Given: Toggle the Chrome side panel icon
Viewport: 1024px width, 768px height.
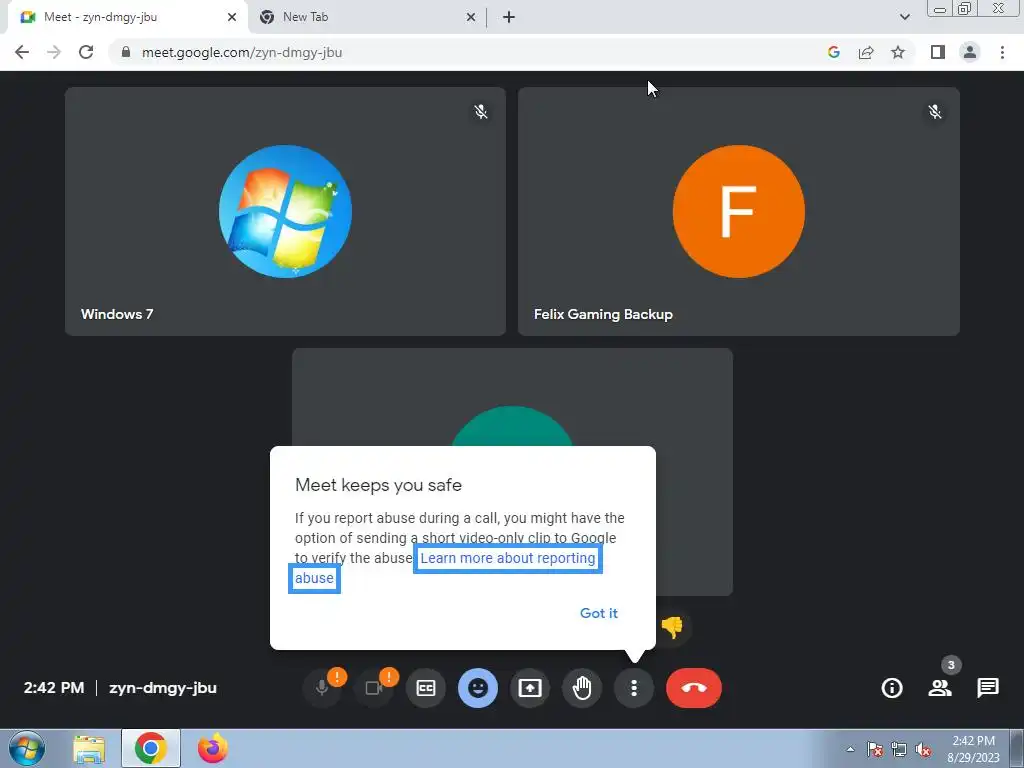Looking at the screenshot, I should click(938, 52).
